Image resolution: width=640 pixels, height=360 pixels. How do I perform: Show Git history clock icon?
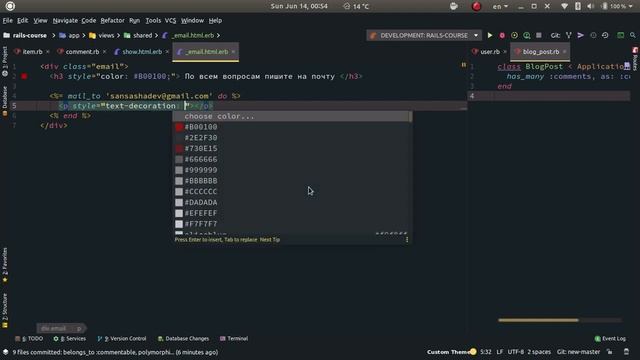(593, 36)
